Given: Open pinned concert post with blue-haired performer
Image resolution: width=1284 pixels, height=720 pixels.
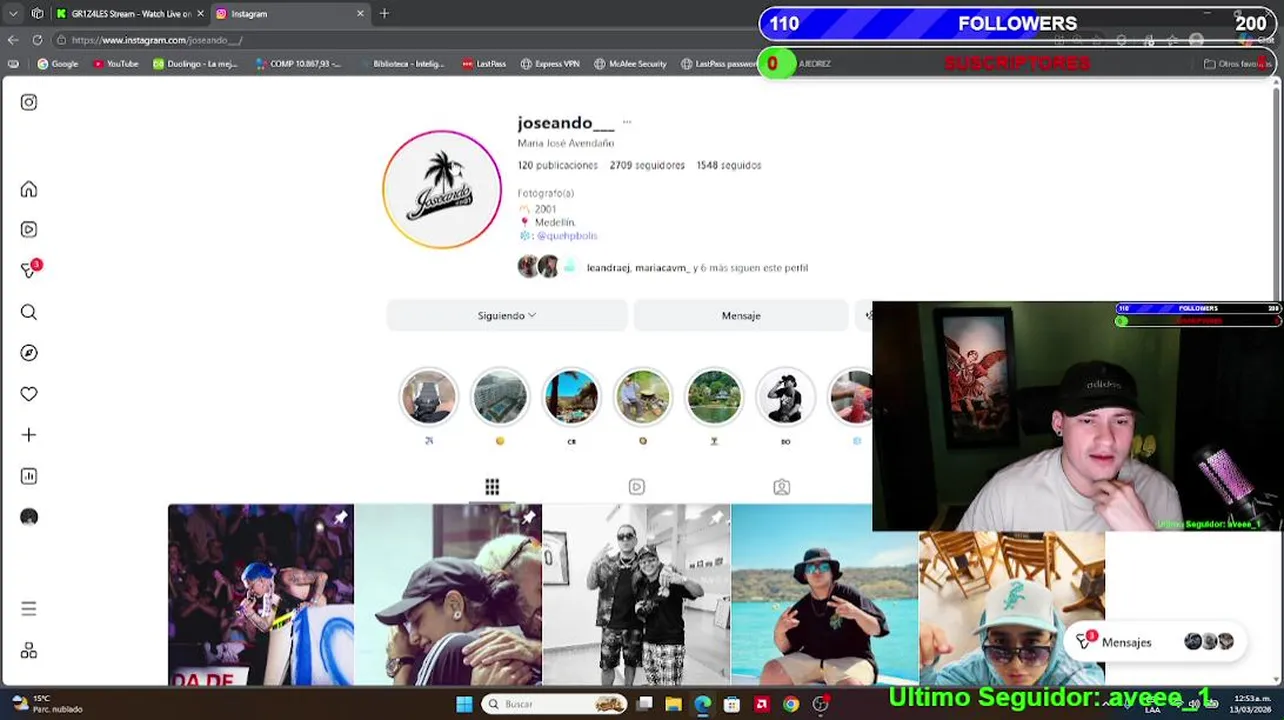Looking at the screenshot, I should tap(260, 595).
